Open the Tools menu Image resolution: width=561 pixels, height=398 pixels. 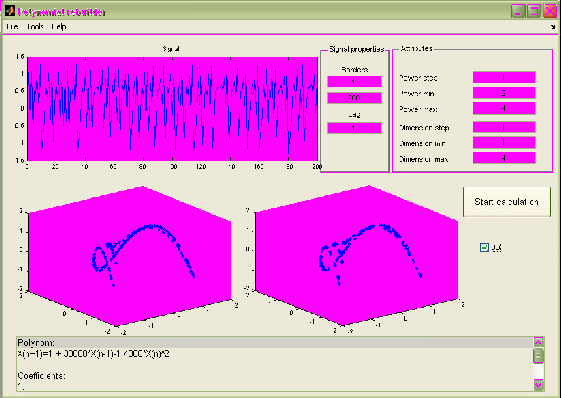(35, 27)
